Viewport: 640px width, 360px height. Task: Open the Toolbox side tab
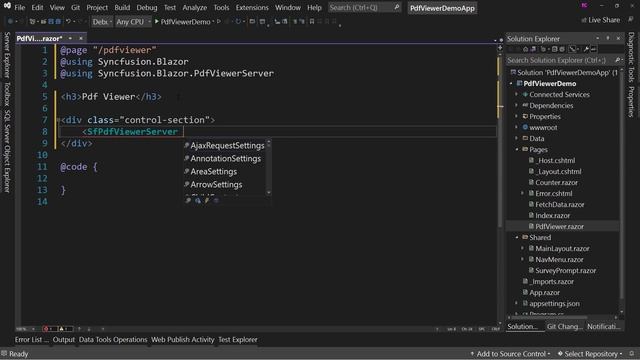point(7,93)
